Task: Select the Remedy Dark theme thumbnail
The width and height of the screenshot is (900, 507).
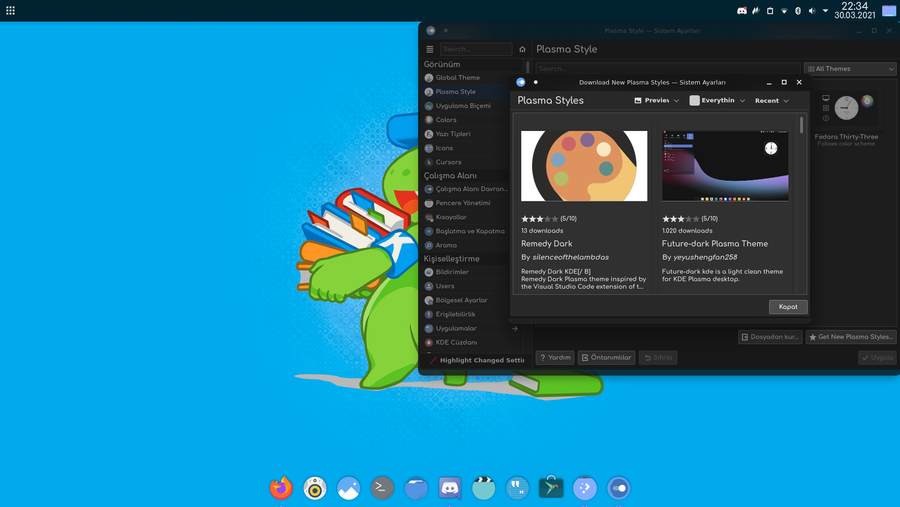Action: (584, 166)
